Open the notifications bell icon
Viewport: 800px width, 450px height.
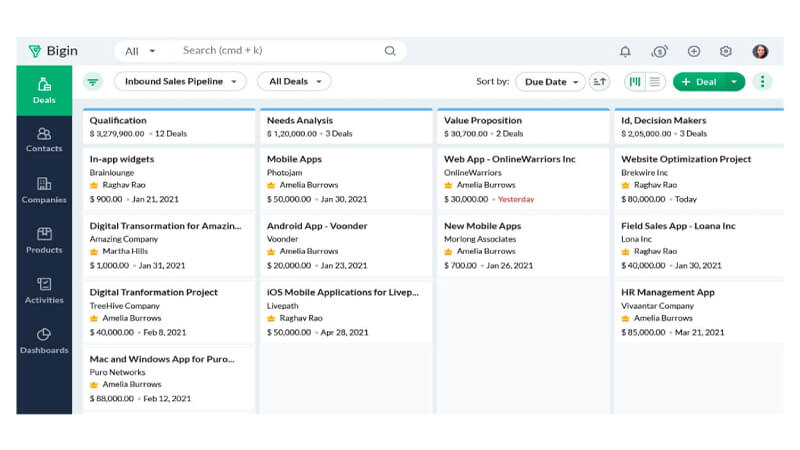point(625,51)
